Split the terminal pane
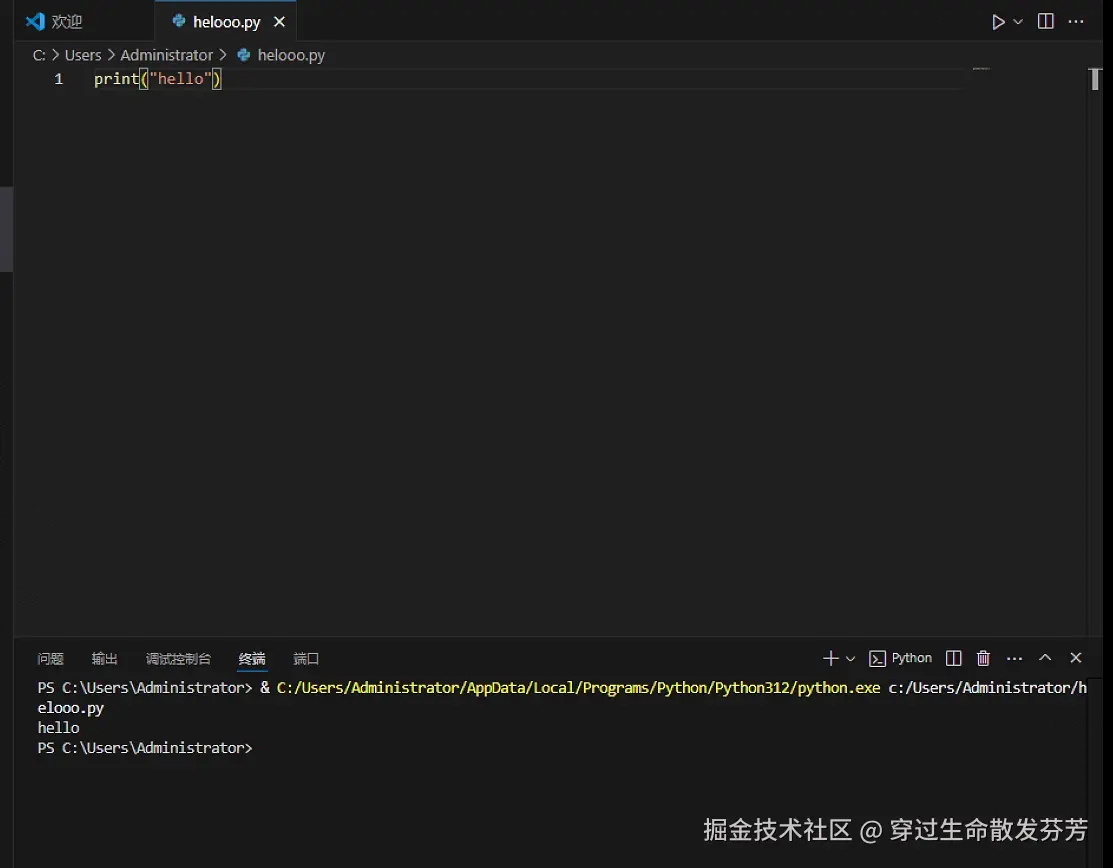This screenshot has height=868, width=1113. point(954,659)
